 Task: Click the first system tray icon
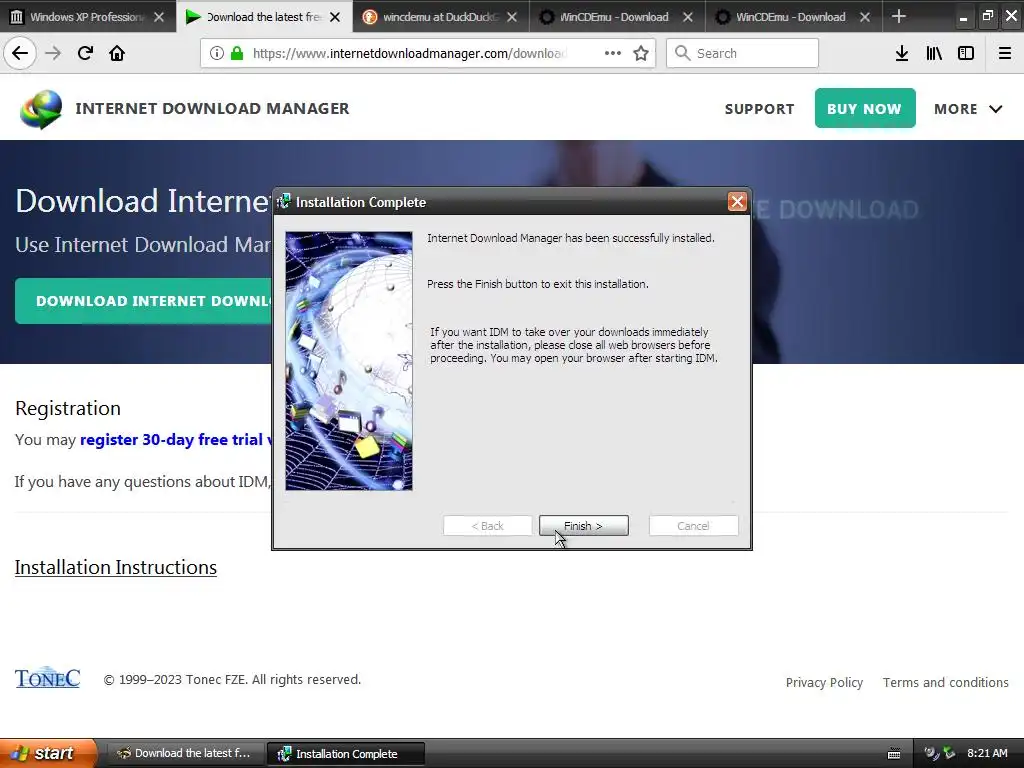[932, 754]
